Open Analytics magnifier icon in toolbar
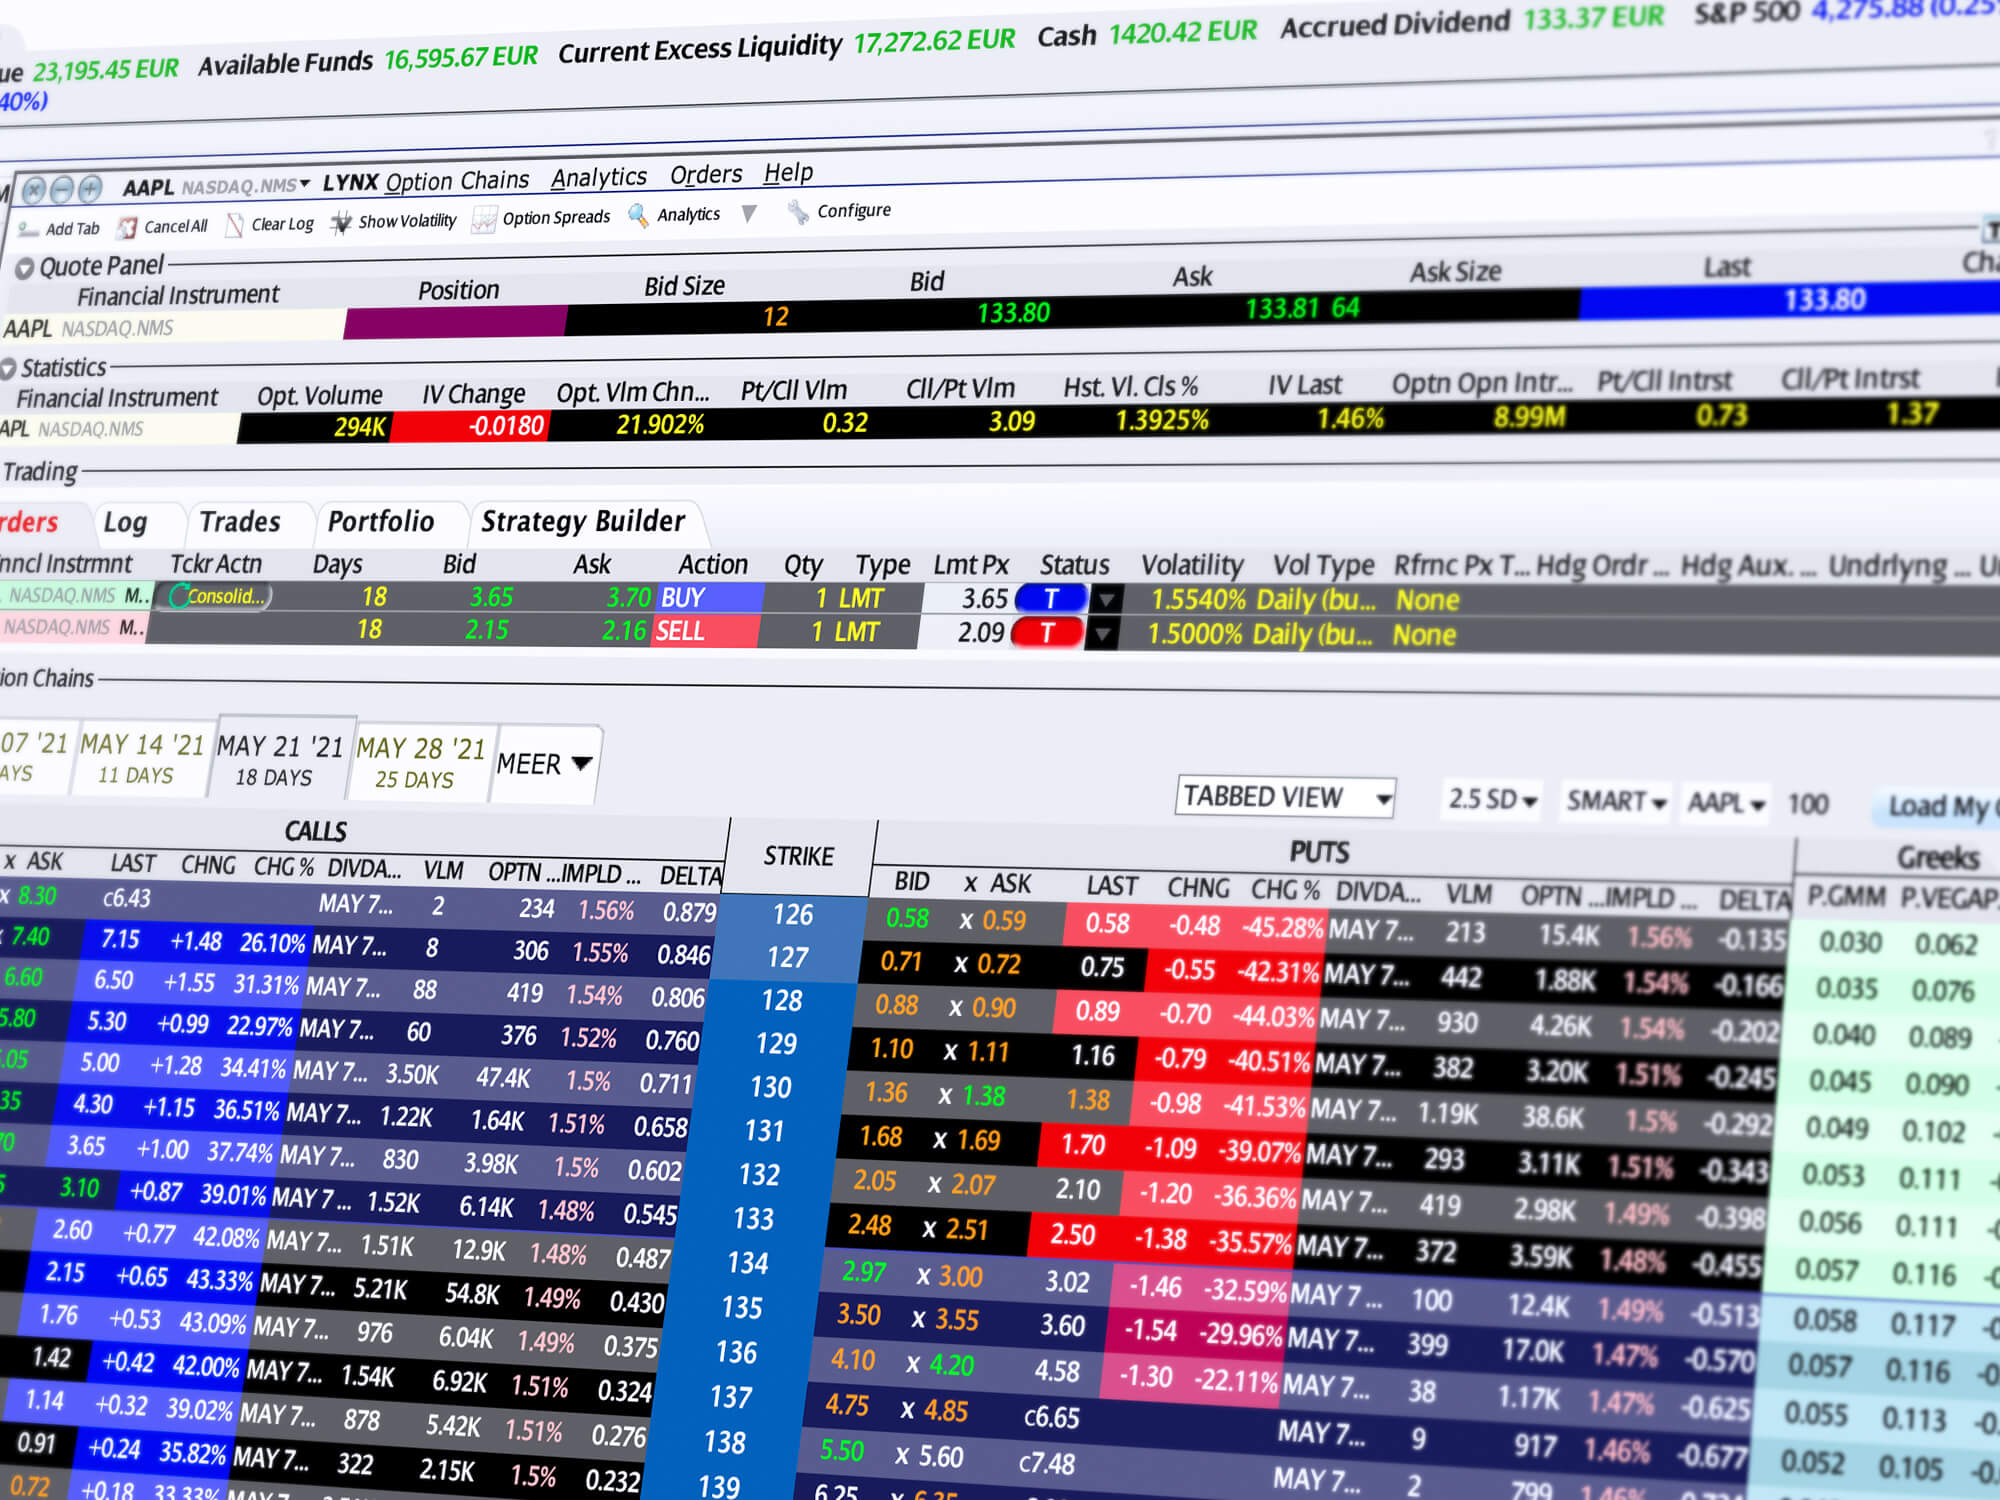This screenshot has width=2000, height=1500. point(638,215)
